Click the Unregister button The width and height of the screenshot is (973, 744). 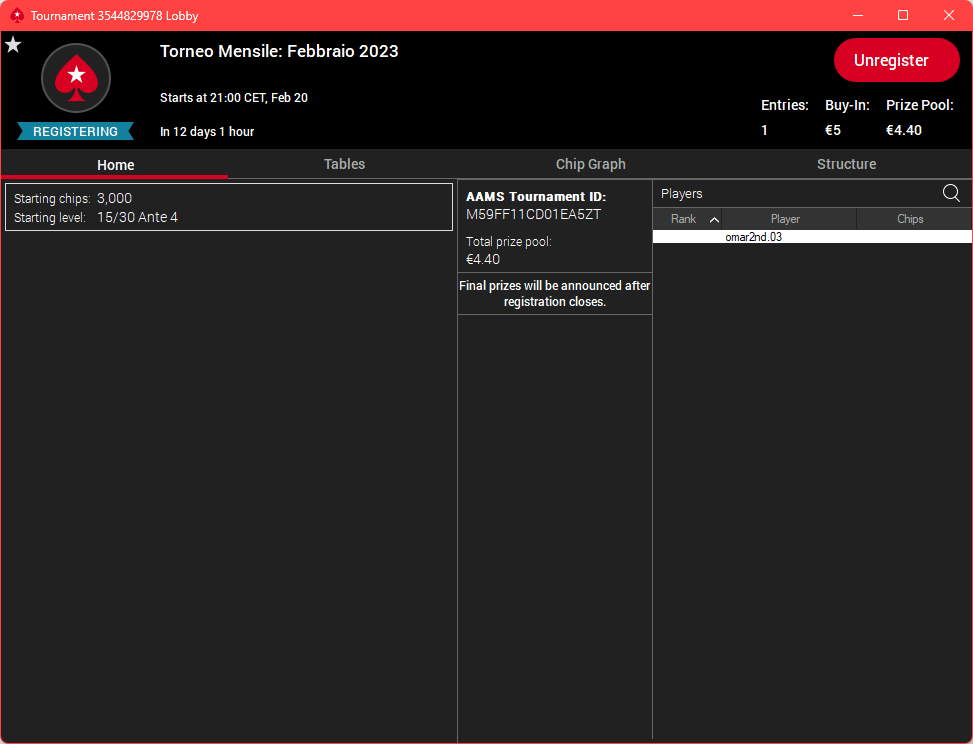[896, 60]
